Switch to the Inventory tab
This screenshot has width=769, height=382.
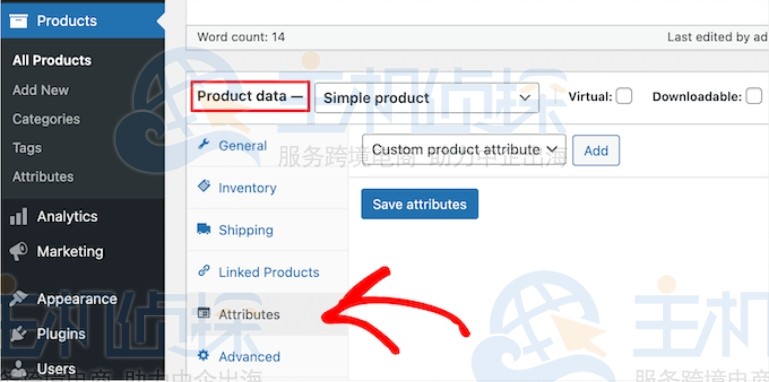click(247, 188)
